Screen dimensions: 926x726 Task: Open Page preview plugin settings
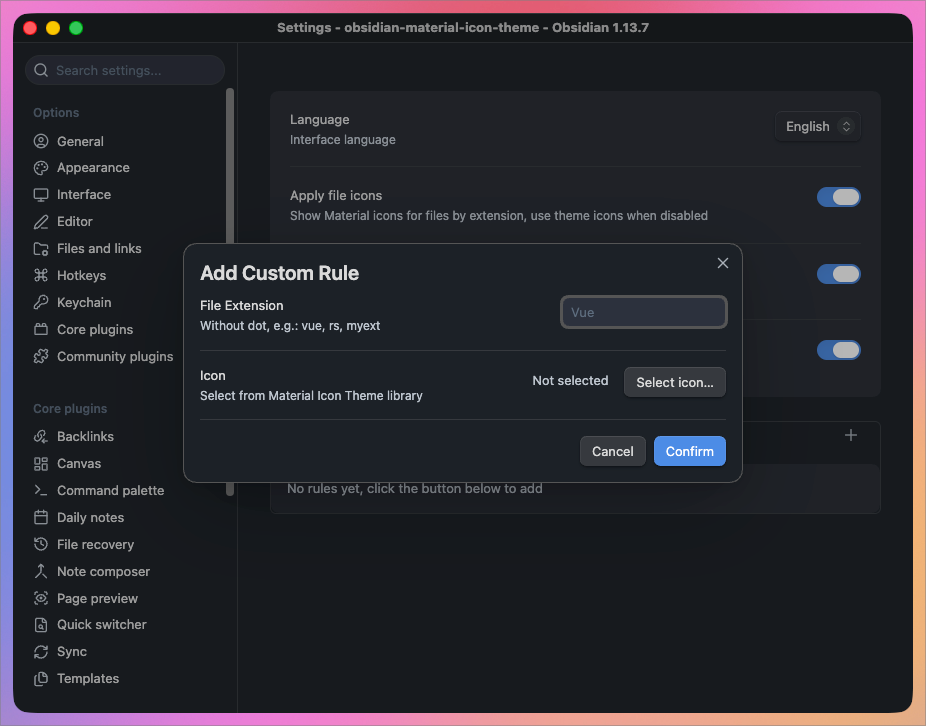coord(97,598)
